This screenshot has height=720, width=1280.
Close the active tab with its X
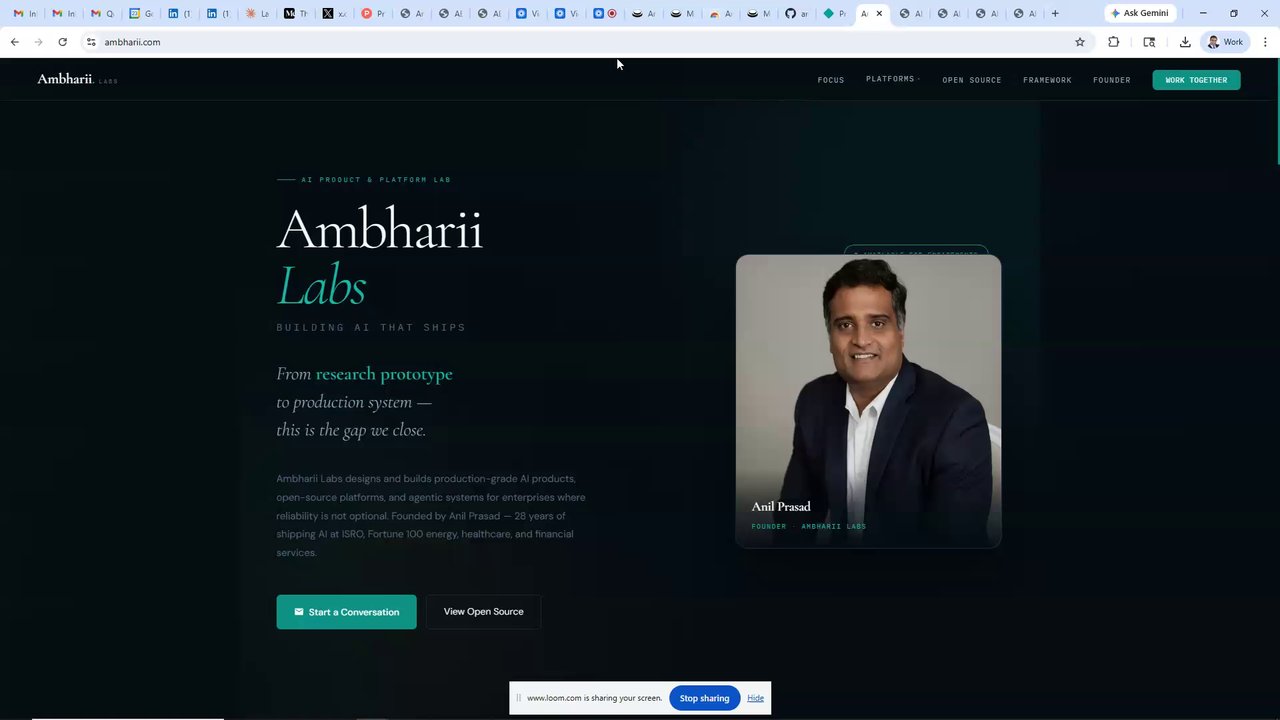pos(879,13)
